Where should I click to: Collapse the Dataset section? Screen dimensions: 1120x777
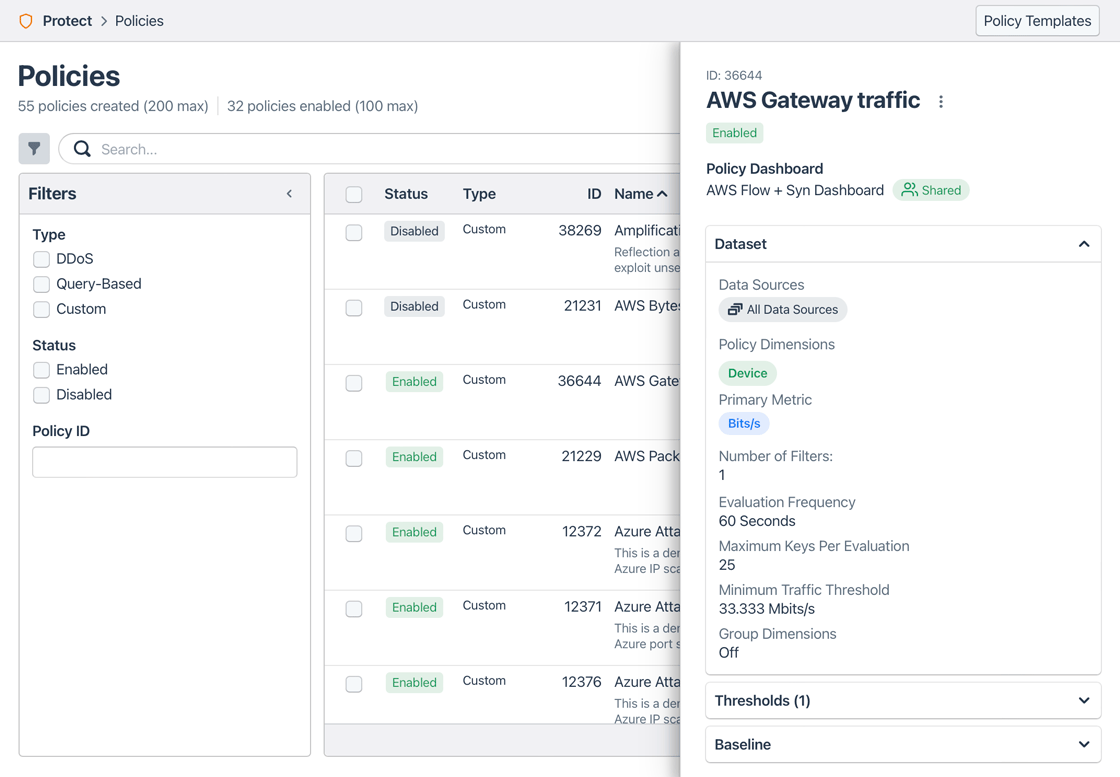pos(1083,244)
